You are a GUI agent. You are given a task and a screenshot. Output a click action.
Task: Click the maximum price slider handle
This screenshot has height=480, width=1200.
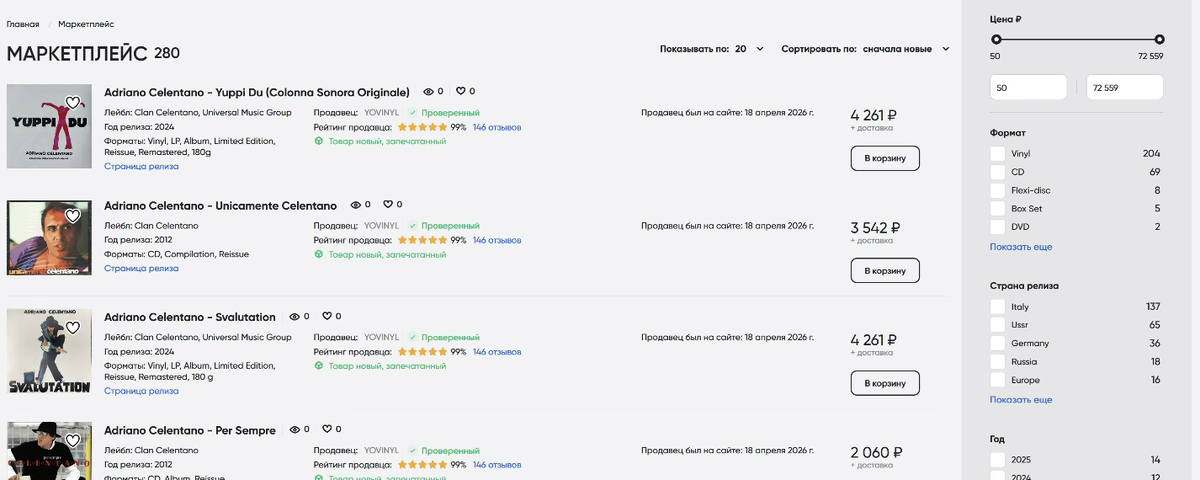(1159, 39)
